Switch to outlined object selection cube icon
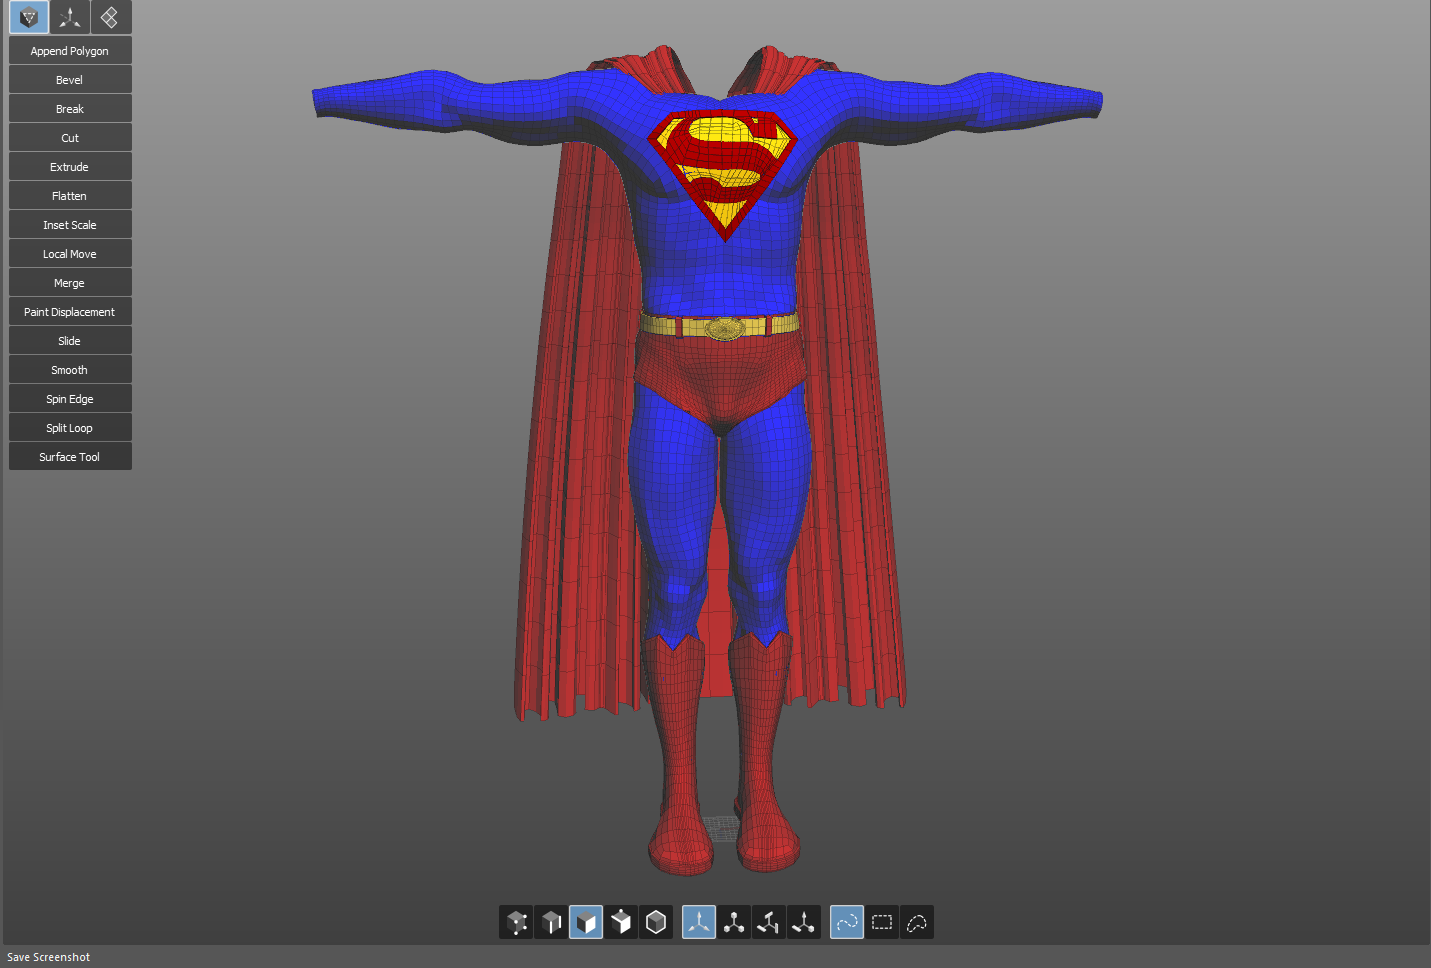The height and width of the screenshot is (968, 1431). (656, 922)
